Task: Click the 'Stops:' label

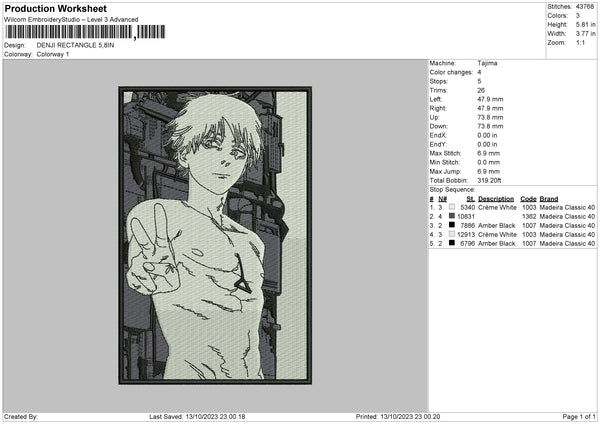Action: point(438,82)
